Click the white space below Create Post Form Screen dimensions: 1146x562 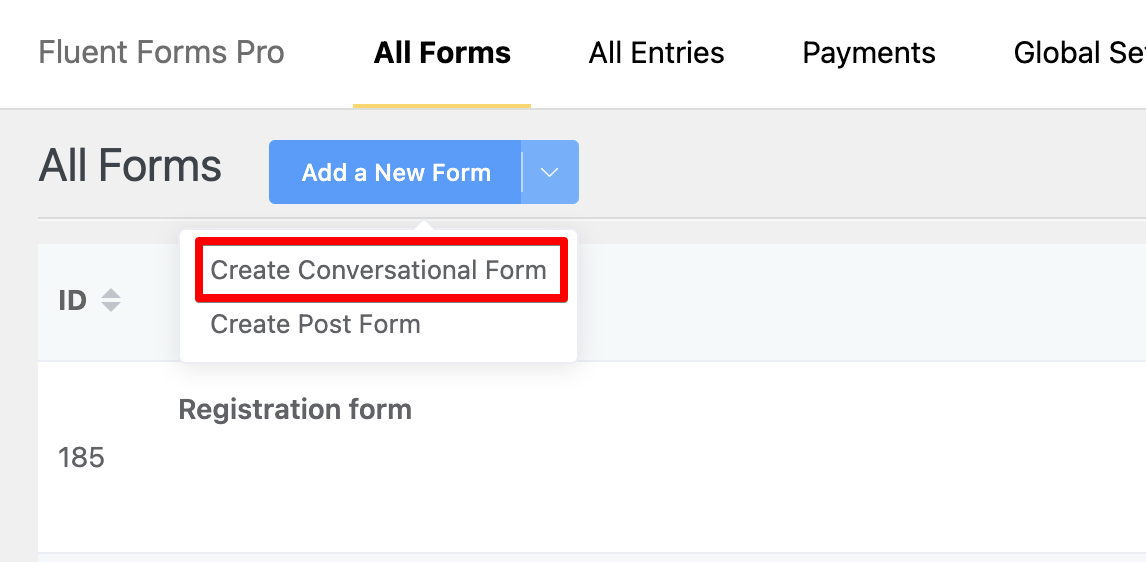click(379, 351)
